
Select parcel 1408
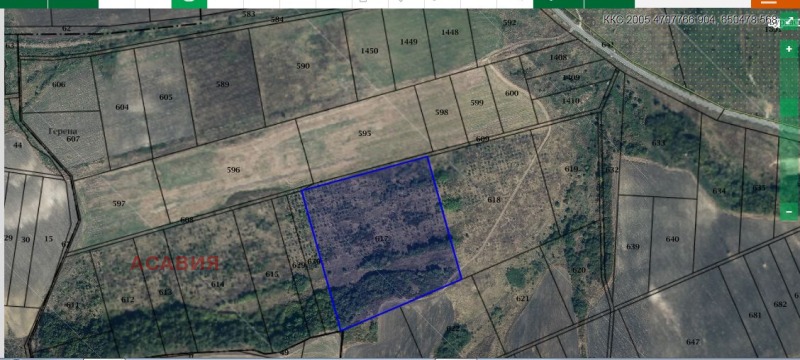pos(558,57)
